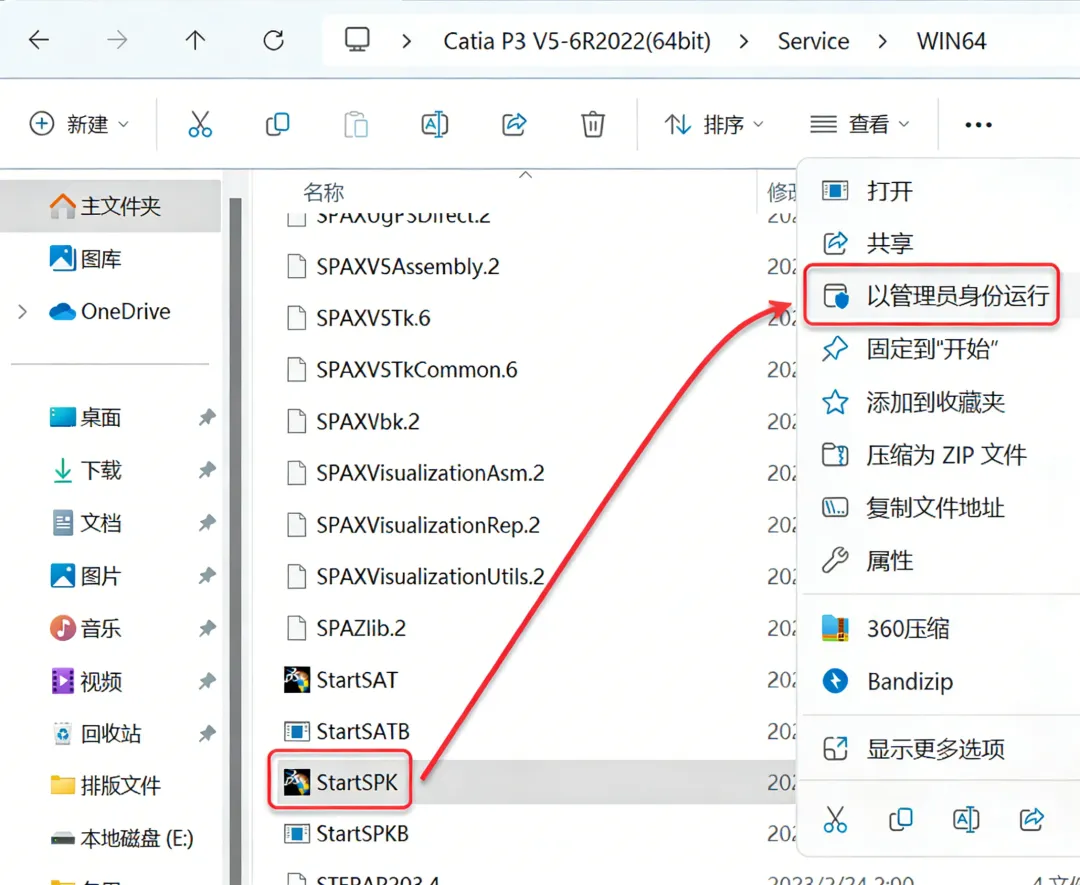Screen dimensions: 1080x885
Task: Cut the selection with toolbar scissors
Action: click(x=200, y=124)
